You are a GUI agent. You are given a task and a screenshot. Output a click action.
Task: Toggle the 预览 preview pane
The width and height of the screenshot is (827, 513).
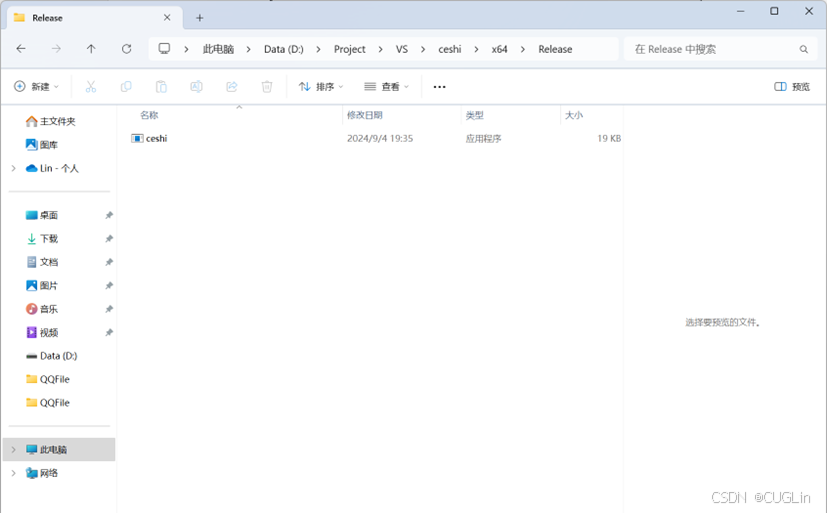click(x=792, y=86)
